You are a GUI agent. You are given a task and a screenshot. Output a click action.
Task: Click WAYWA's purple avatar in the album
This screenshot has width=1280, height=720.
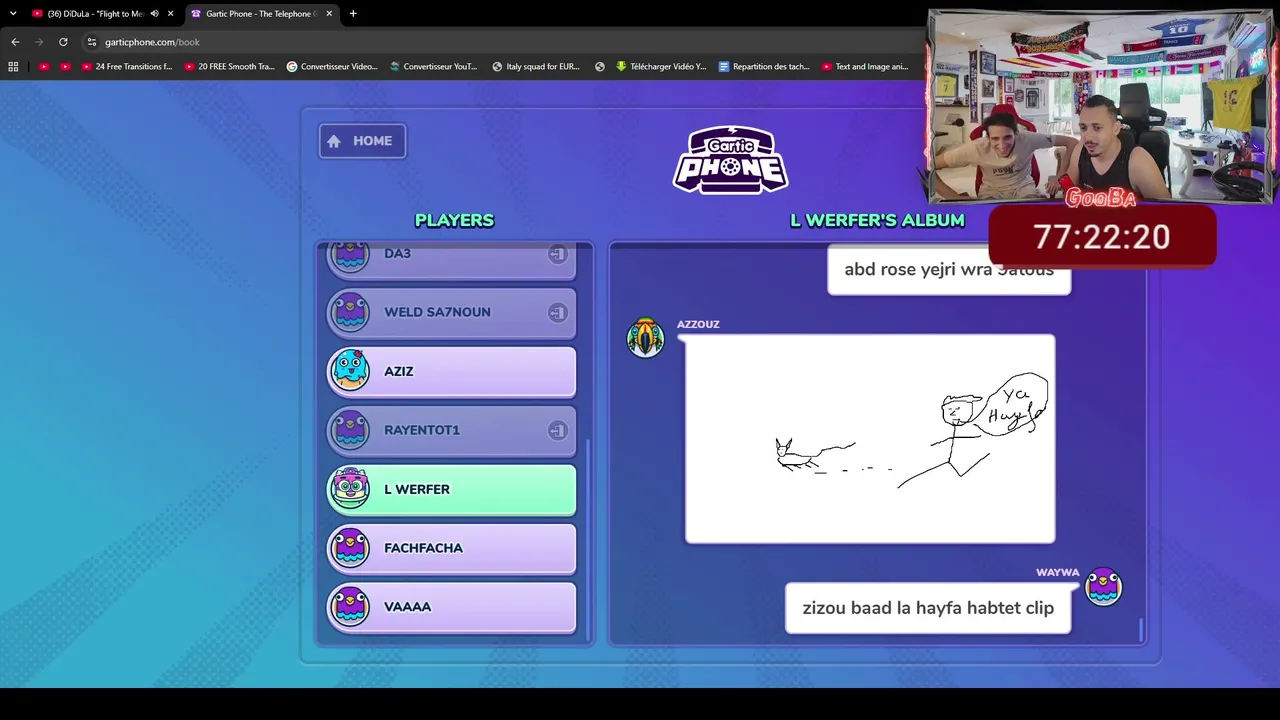click(x=1104, y=587)
